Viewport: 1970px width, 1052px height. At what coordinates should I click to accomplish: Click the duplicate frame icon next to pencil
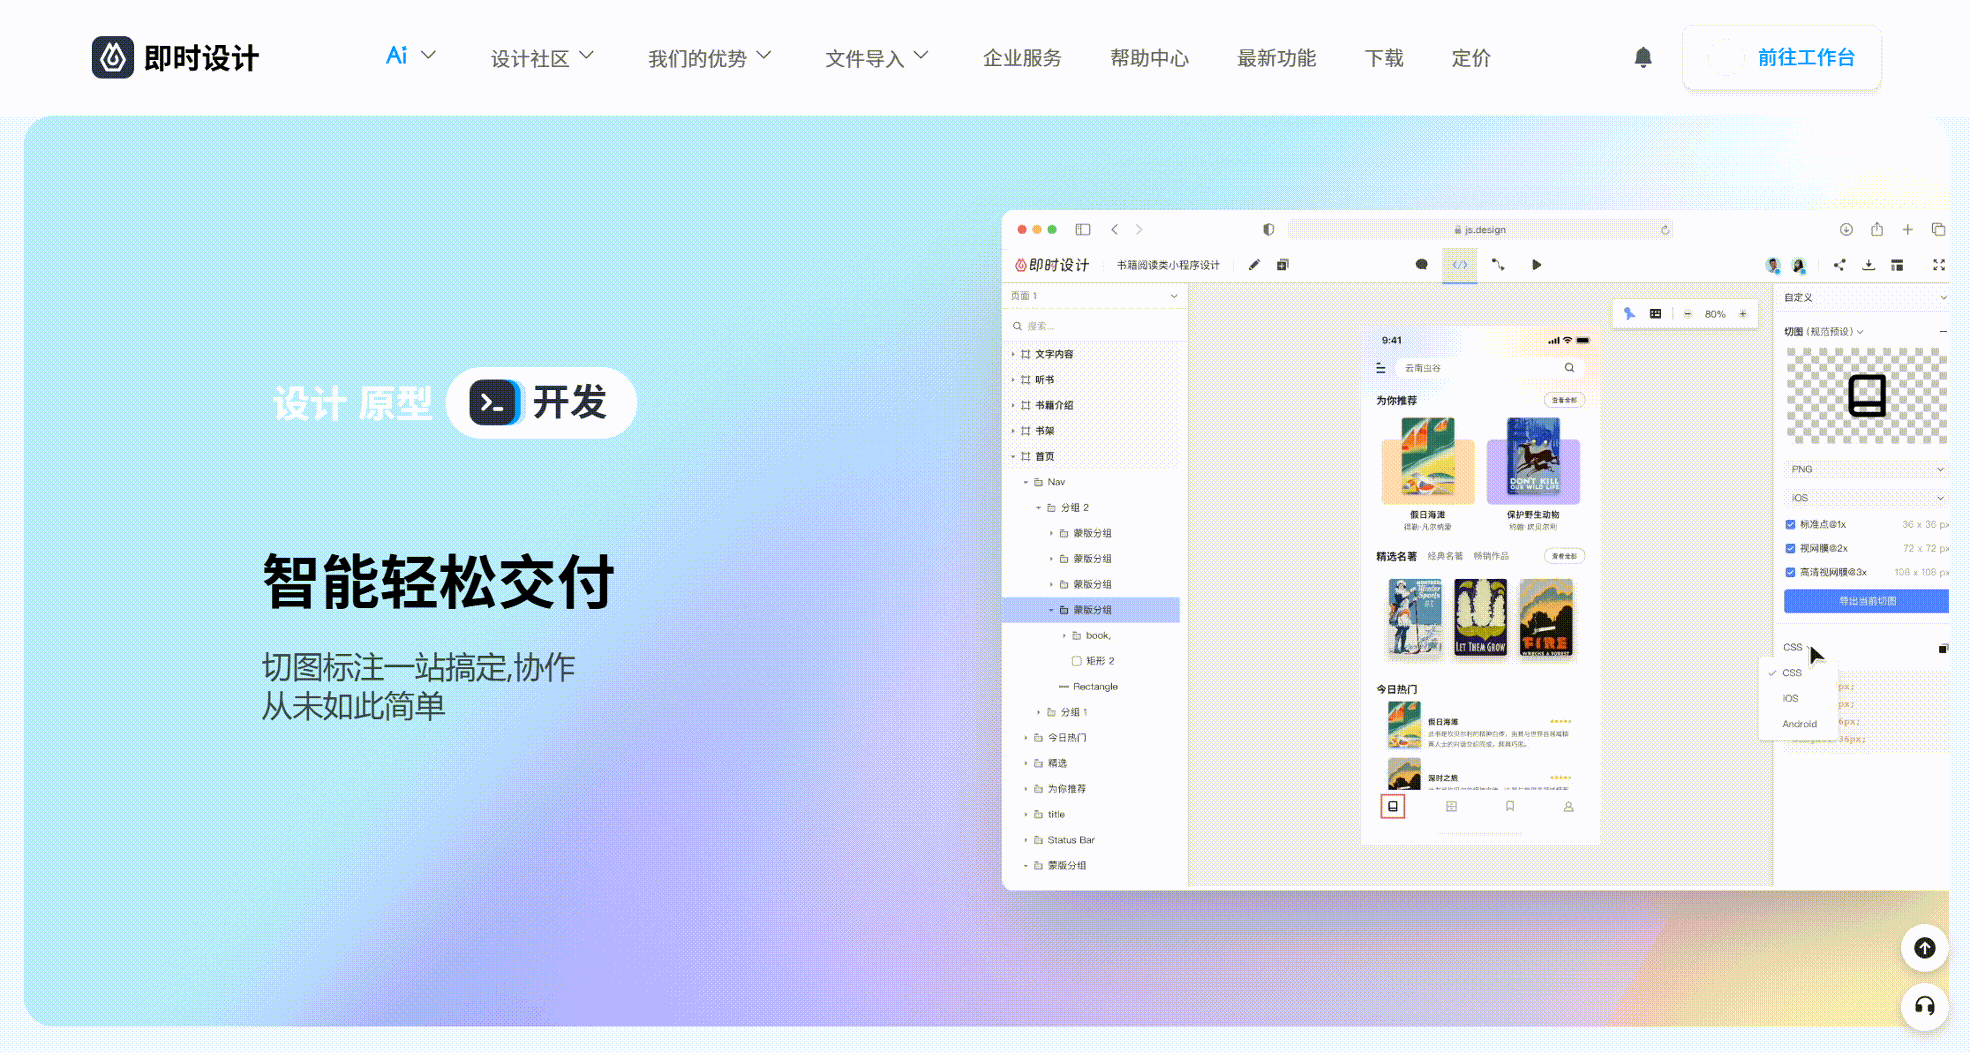1282,265
